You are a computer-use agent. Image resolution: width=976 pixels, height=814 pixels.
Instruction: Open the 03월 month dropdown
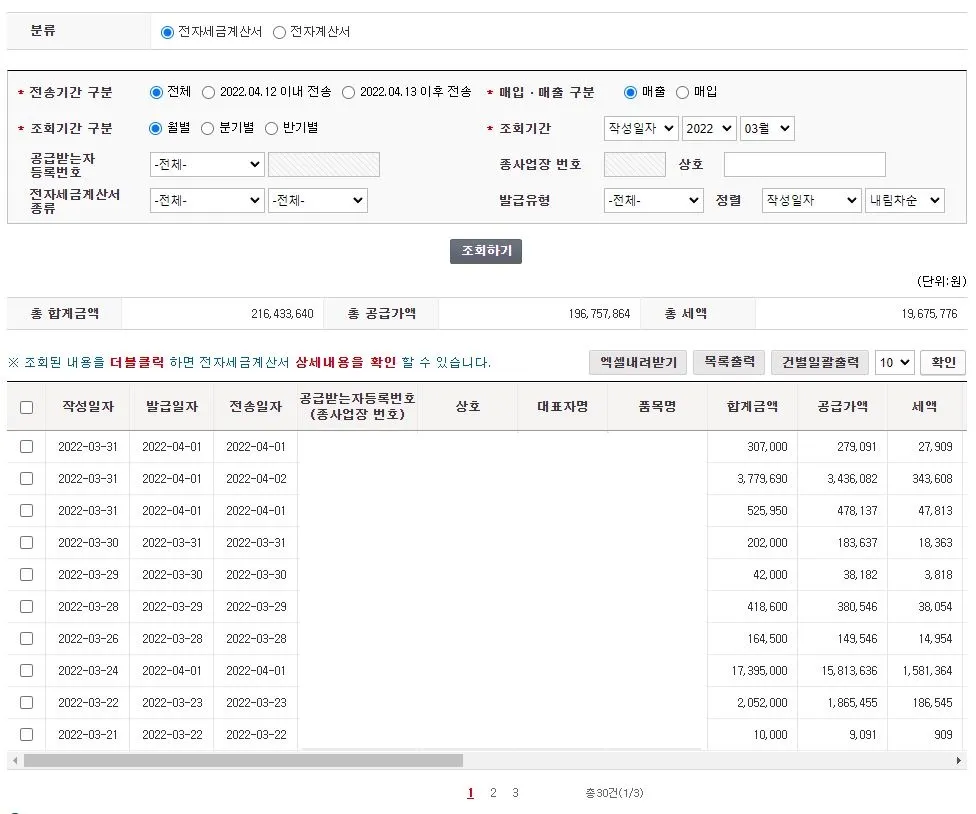point(766,128)
